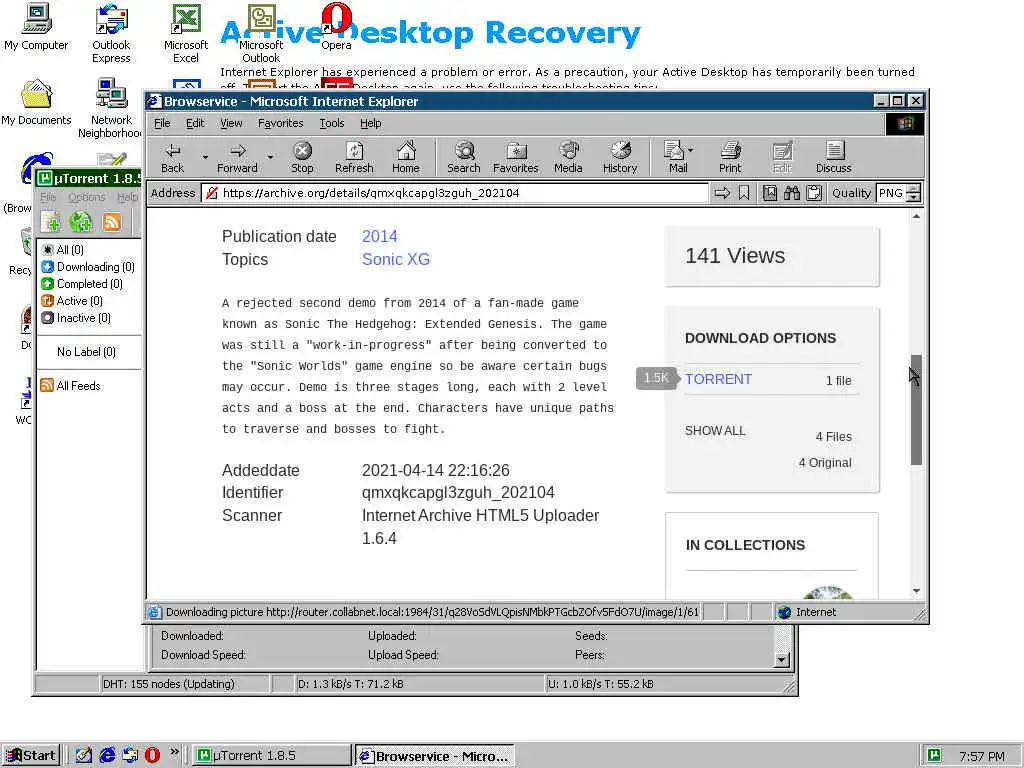This screenshot has width=1024, height=768.
Task: Select Completed (0) in µTorrent sidebar
Action: coord(82,283)
